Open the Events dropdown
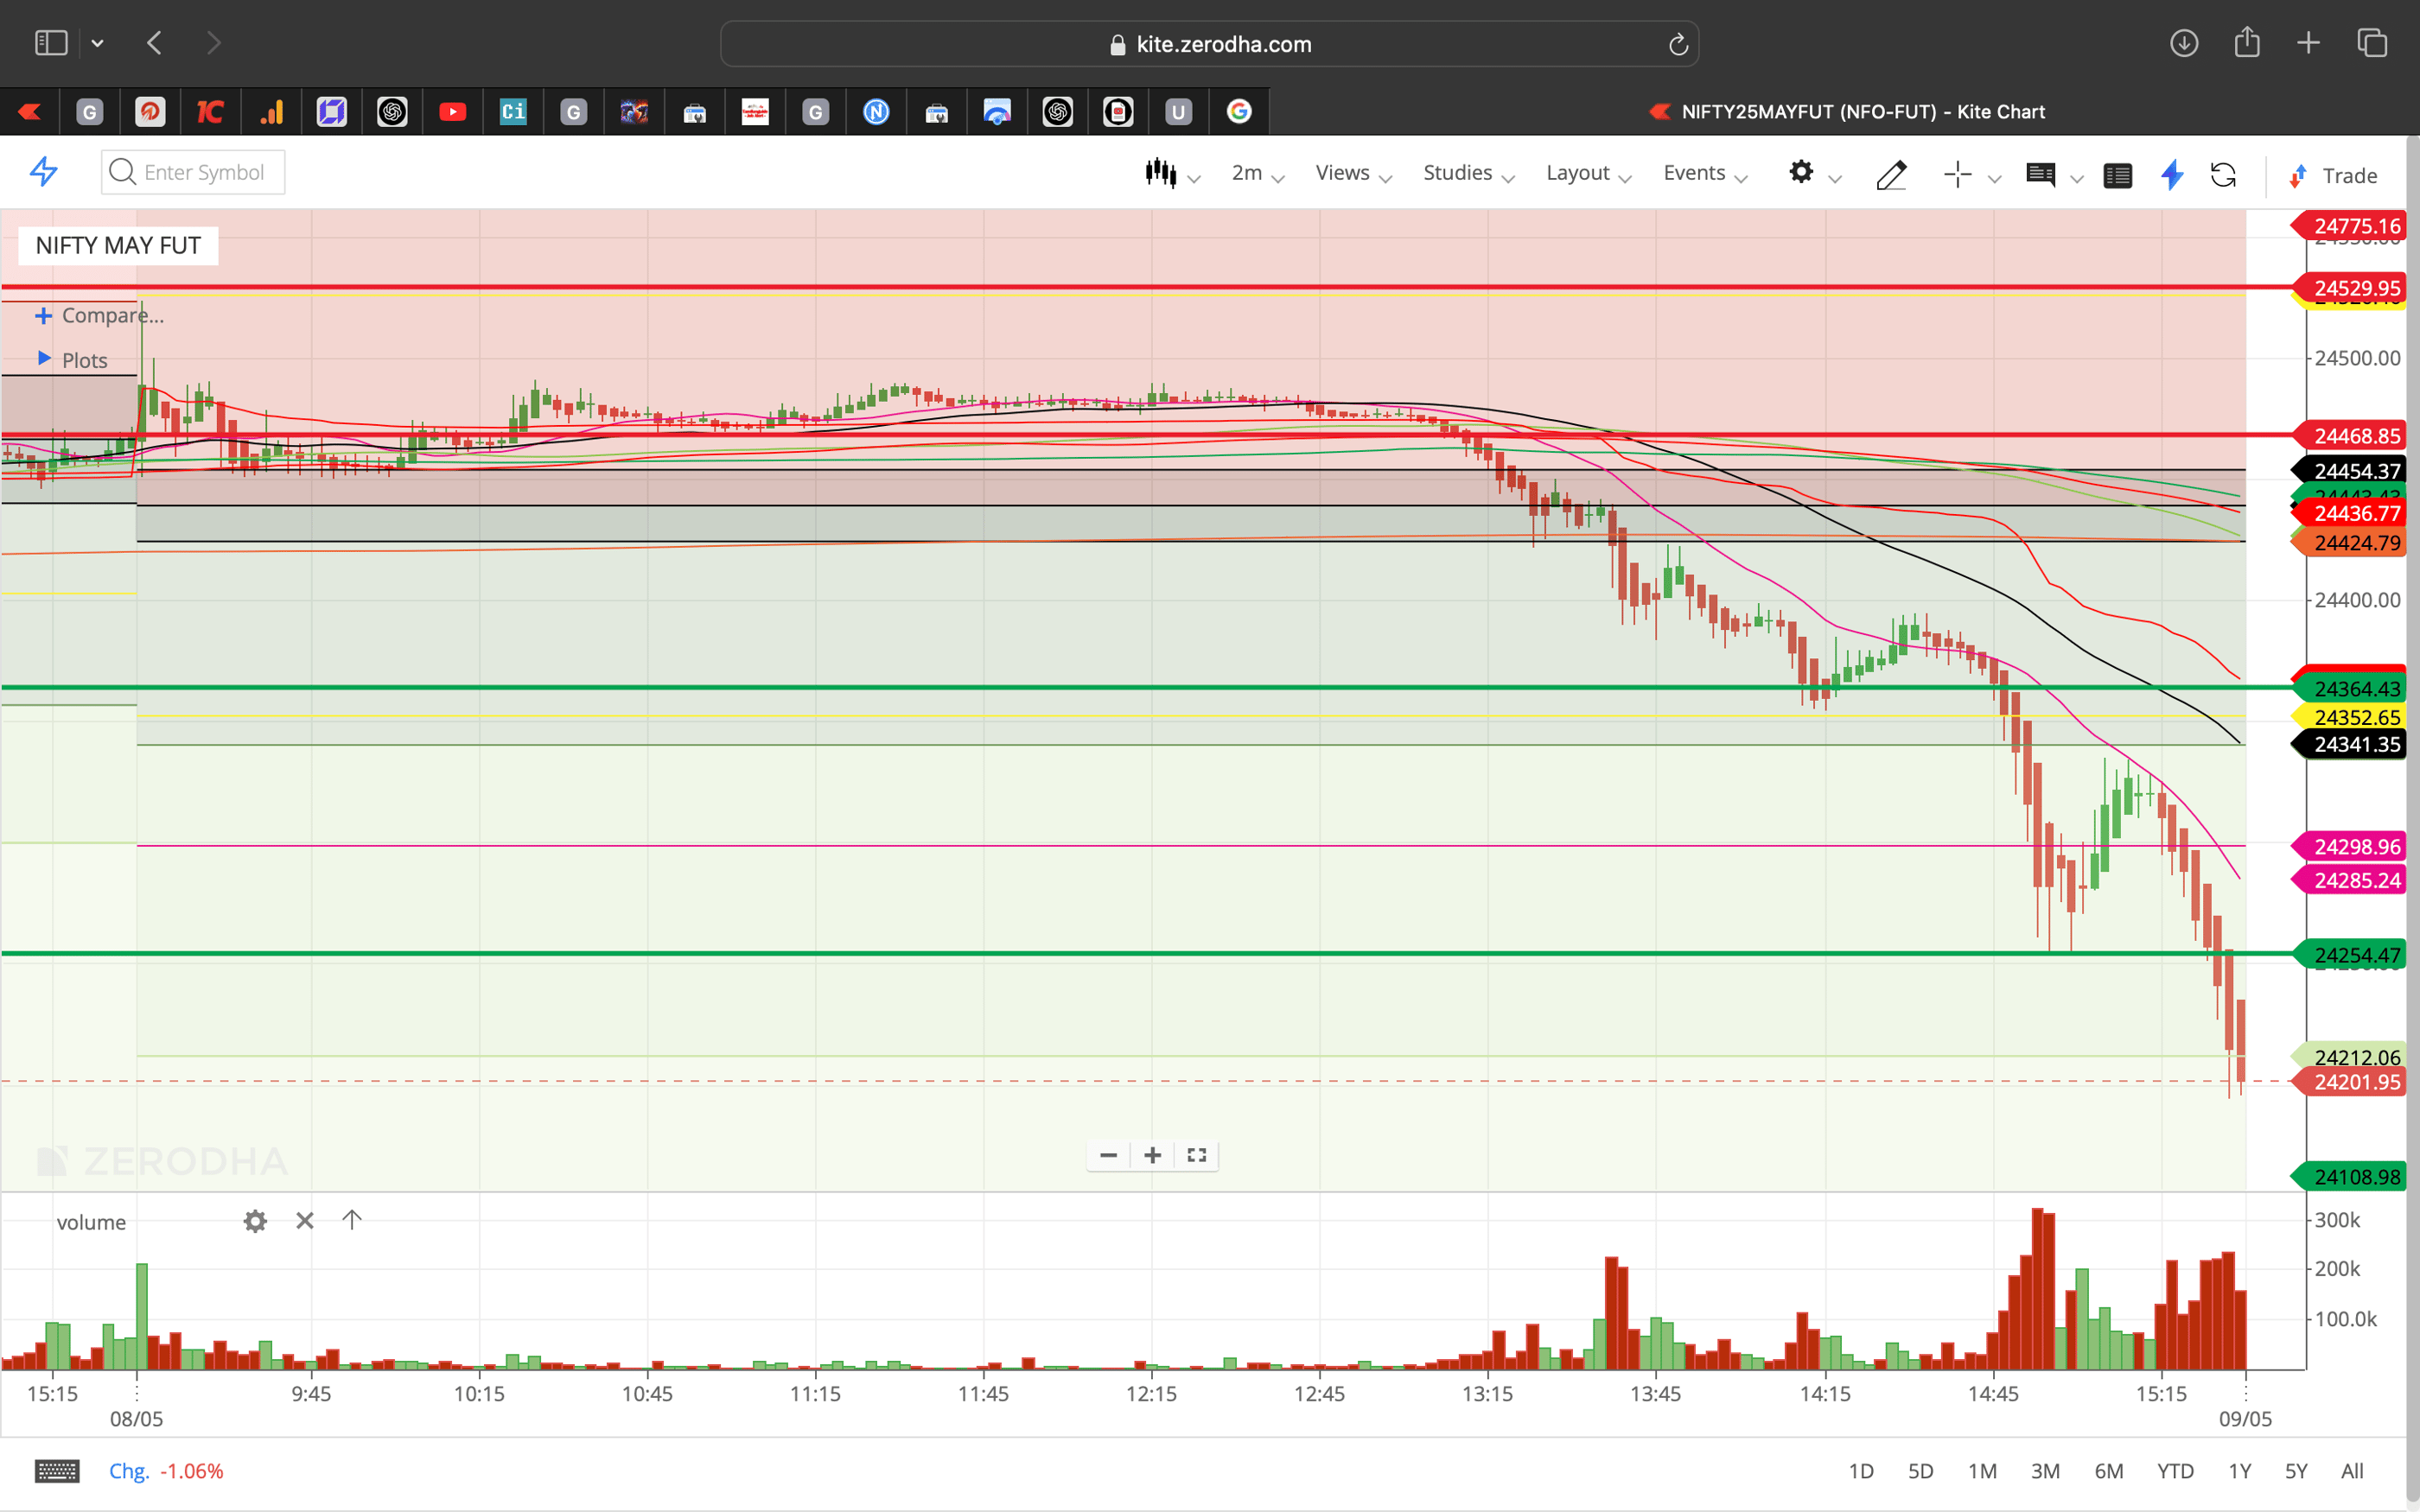The image size is (2420, 1512). pyautogui.click(x=1695, y=172)
